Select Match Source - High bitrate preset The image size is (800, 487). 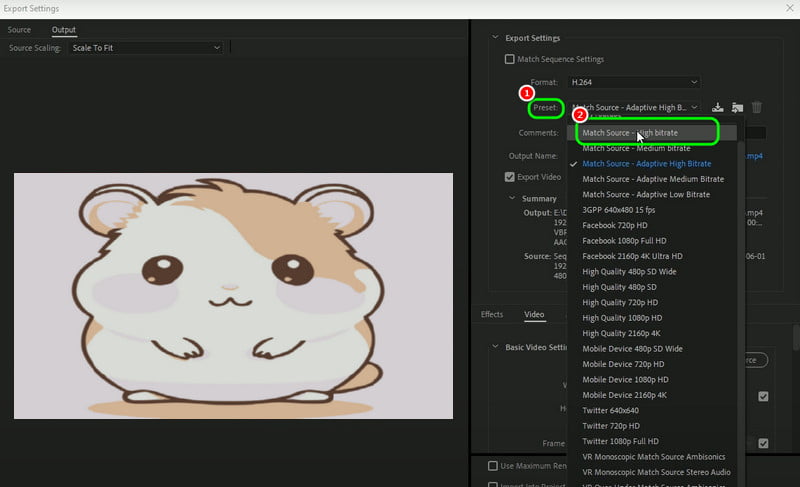tap(652, 133)
